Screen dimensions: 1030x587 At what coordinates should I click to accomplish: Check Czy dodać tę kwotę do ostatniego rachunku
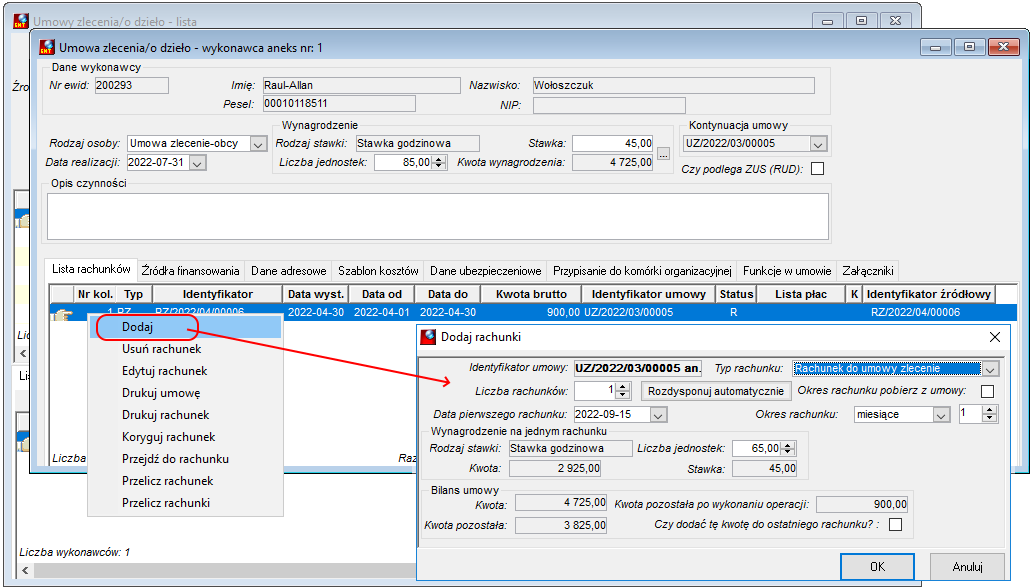pyautogui.click(x=895, y=525)
